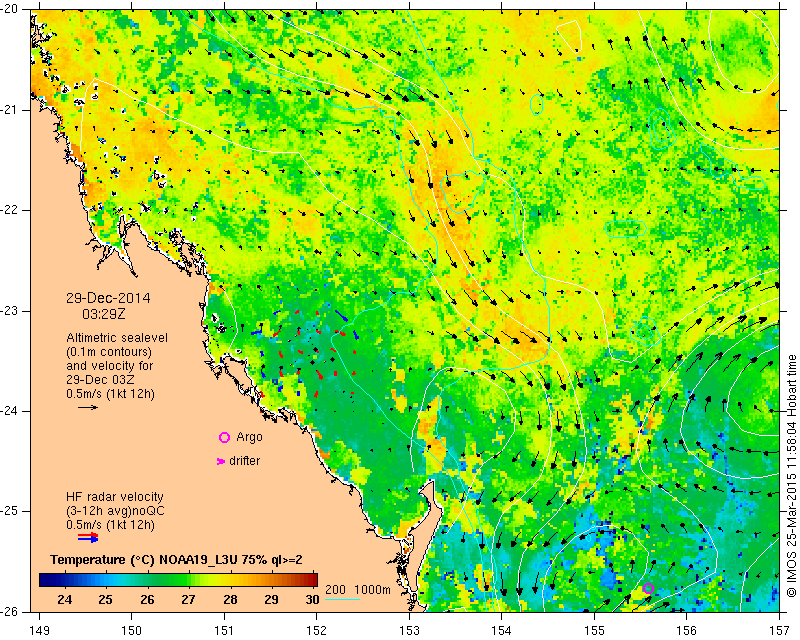Click the red and blue HF radar arrow
Image resolution: width=800 pixels, height=640 pixels.
(88, 537)
